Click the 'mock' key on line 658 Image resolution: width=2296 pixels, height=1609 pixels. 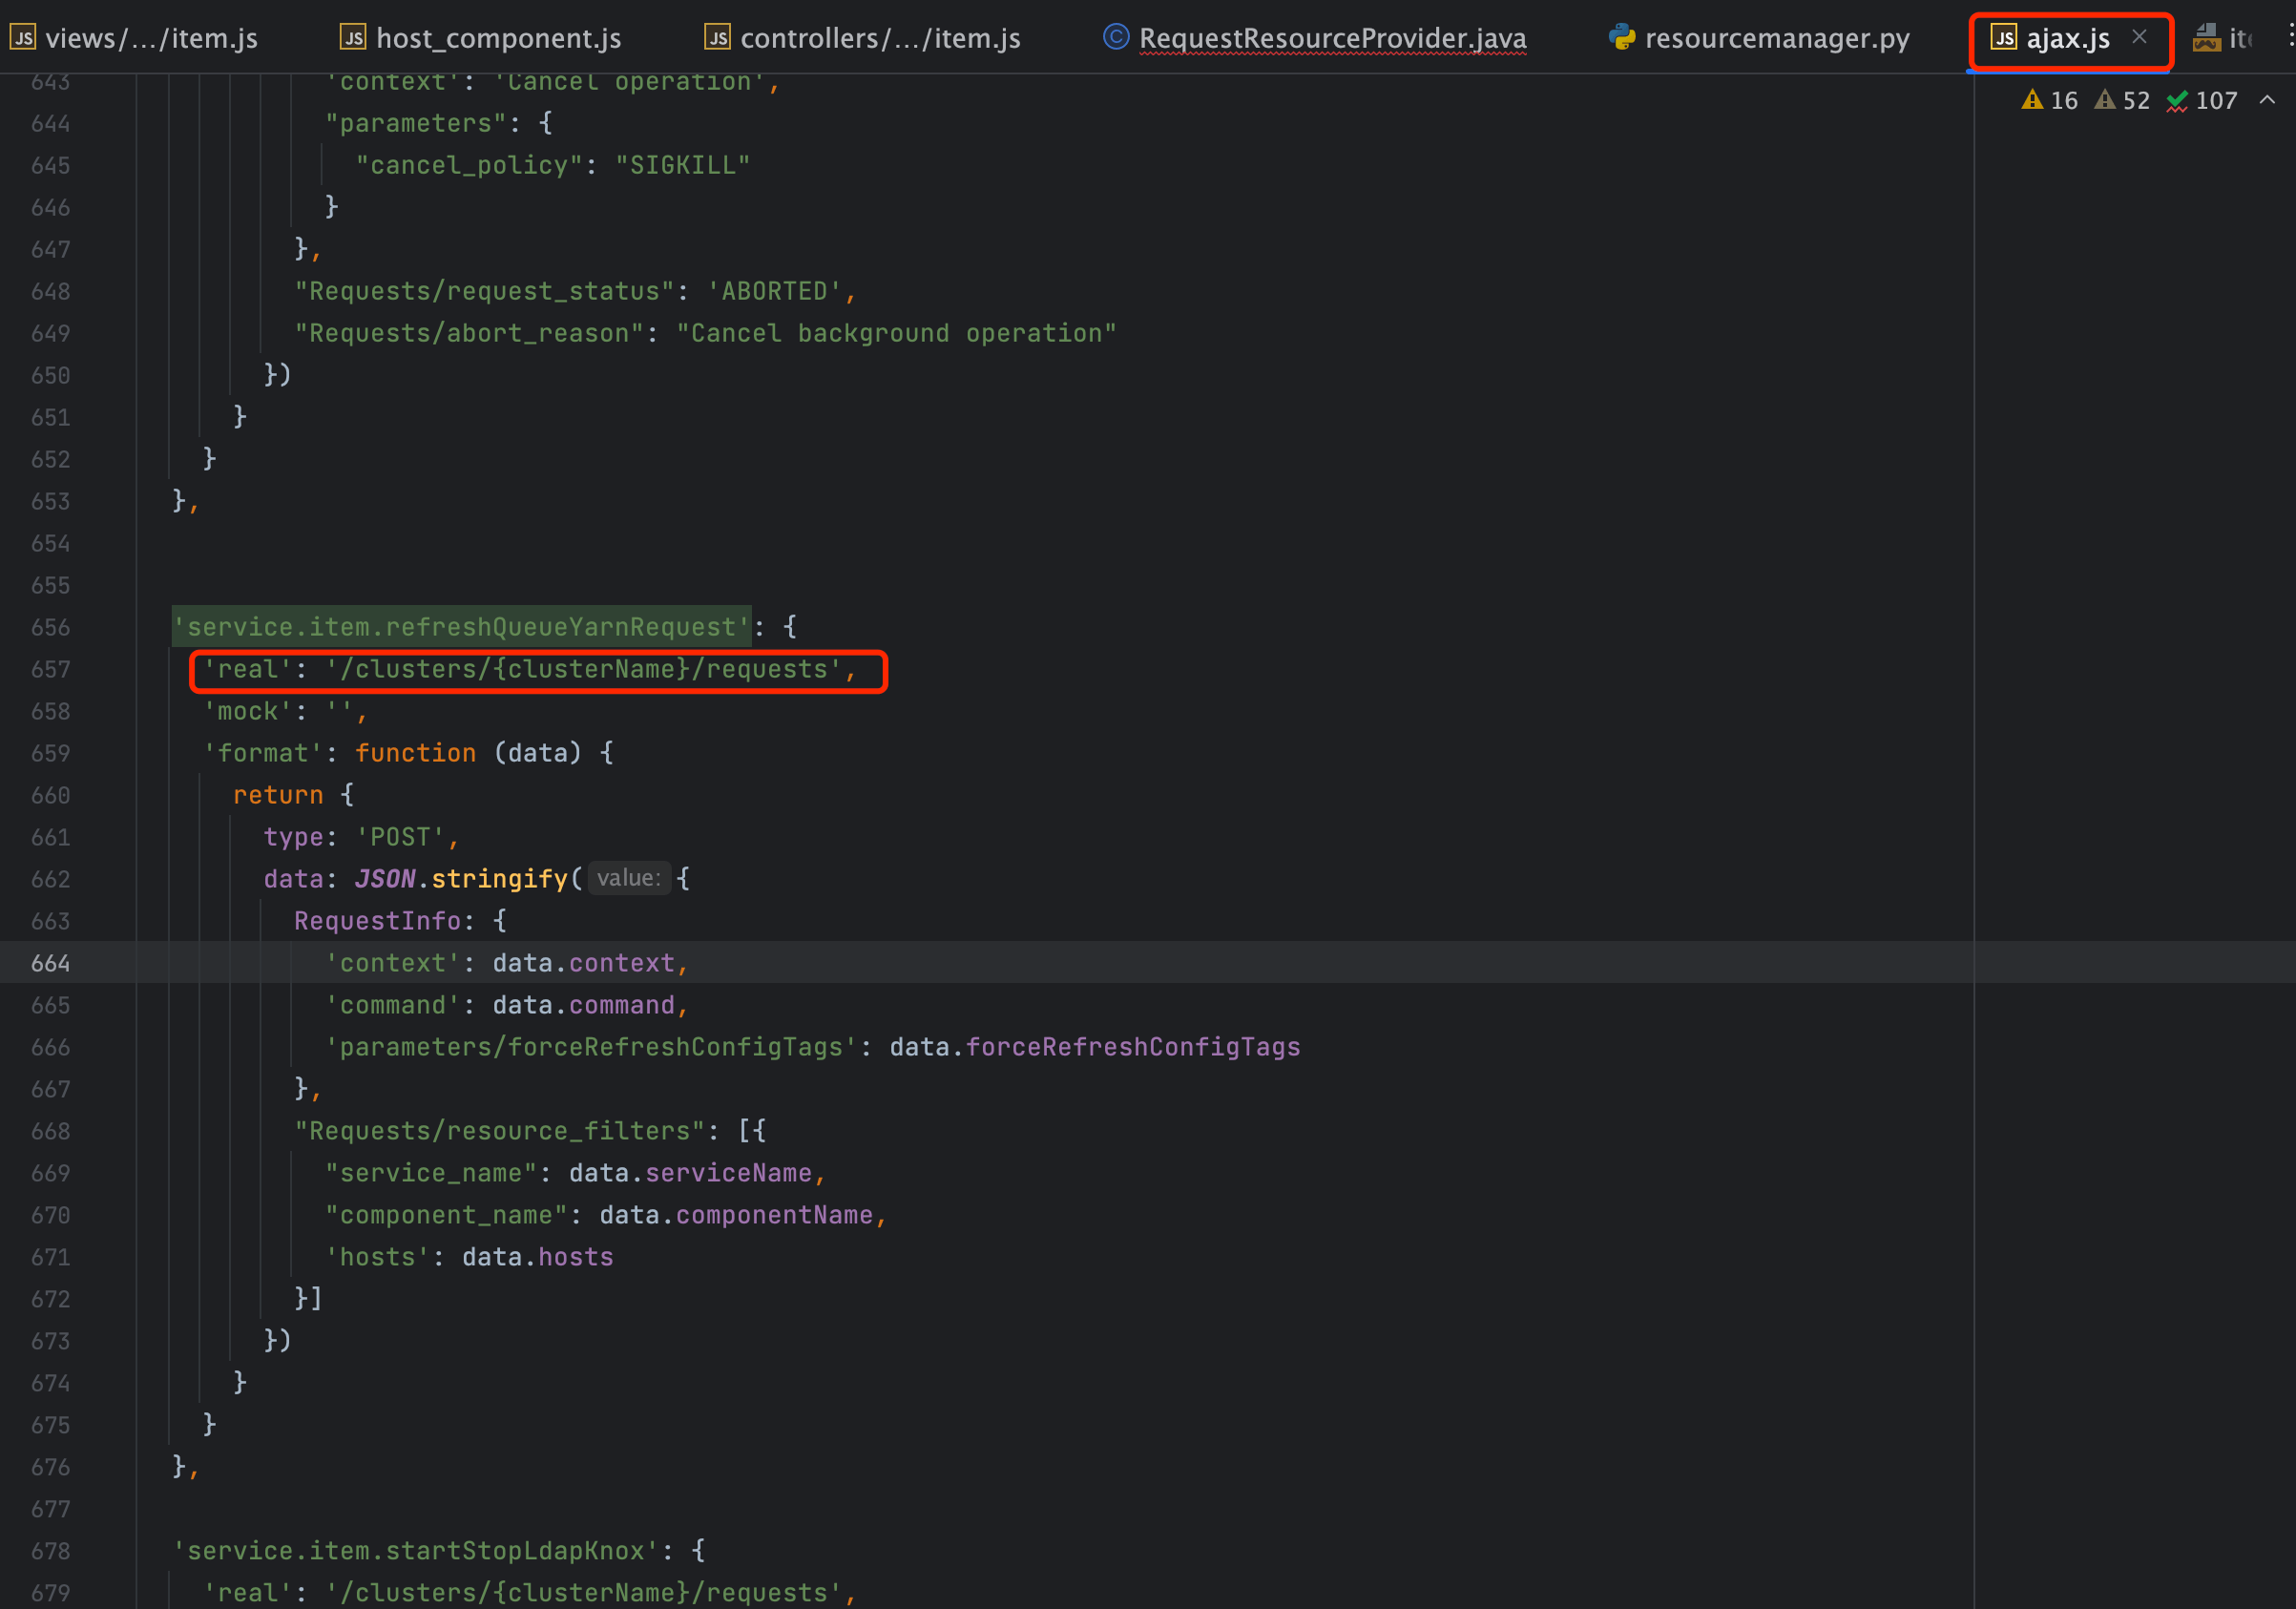click(x=247, y=711)
